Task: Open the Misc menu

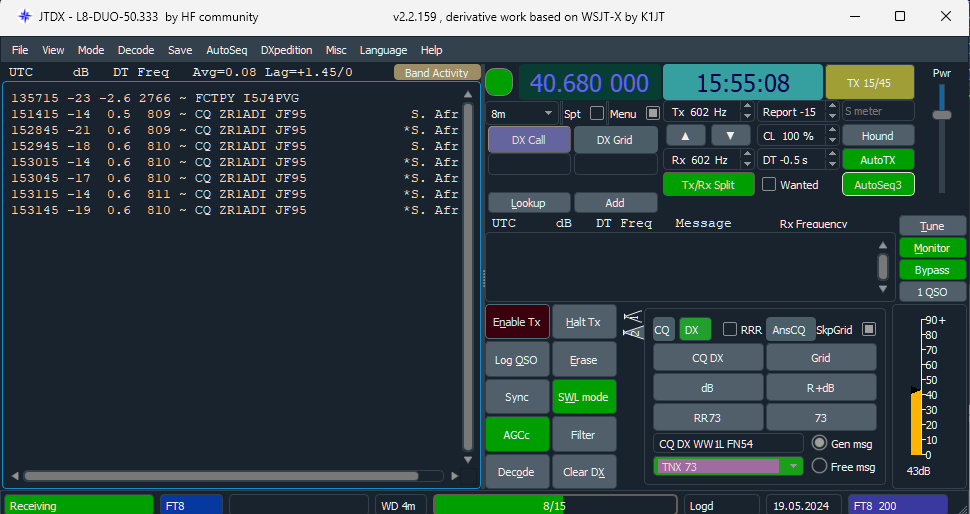Action: (x=337, y=50)
